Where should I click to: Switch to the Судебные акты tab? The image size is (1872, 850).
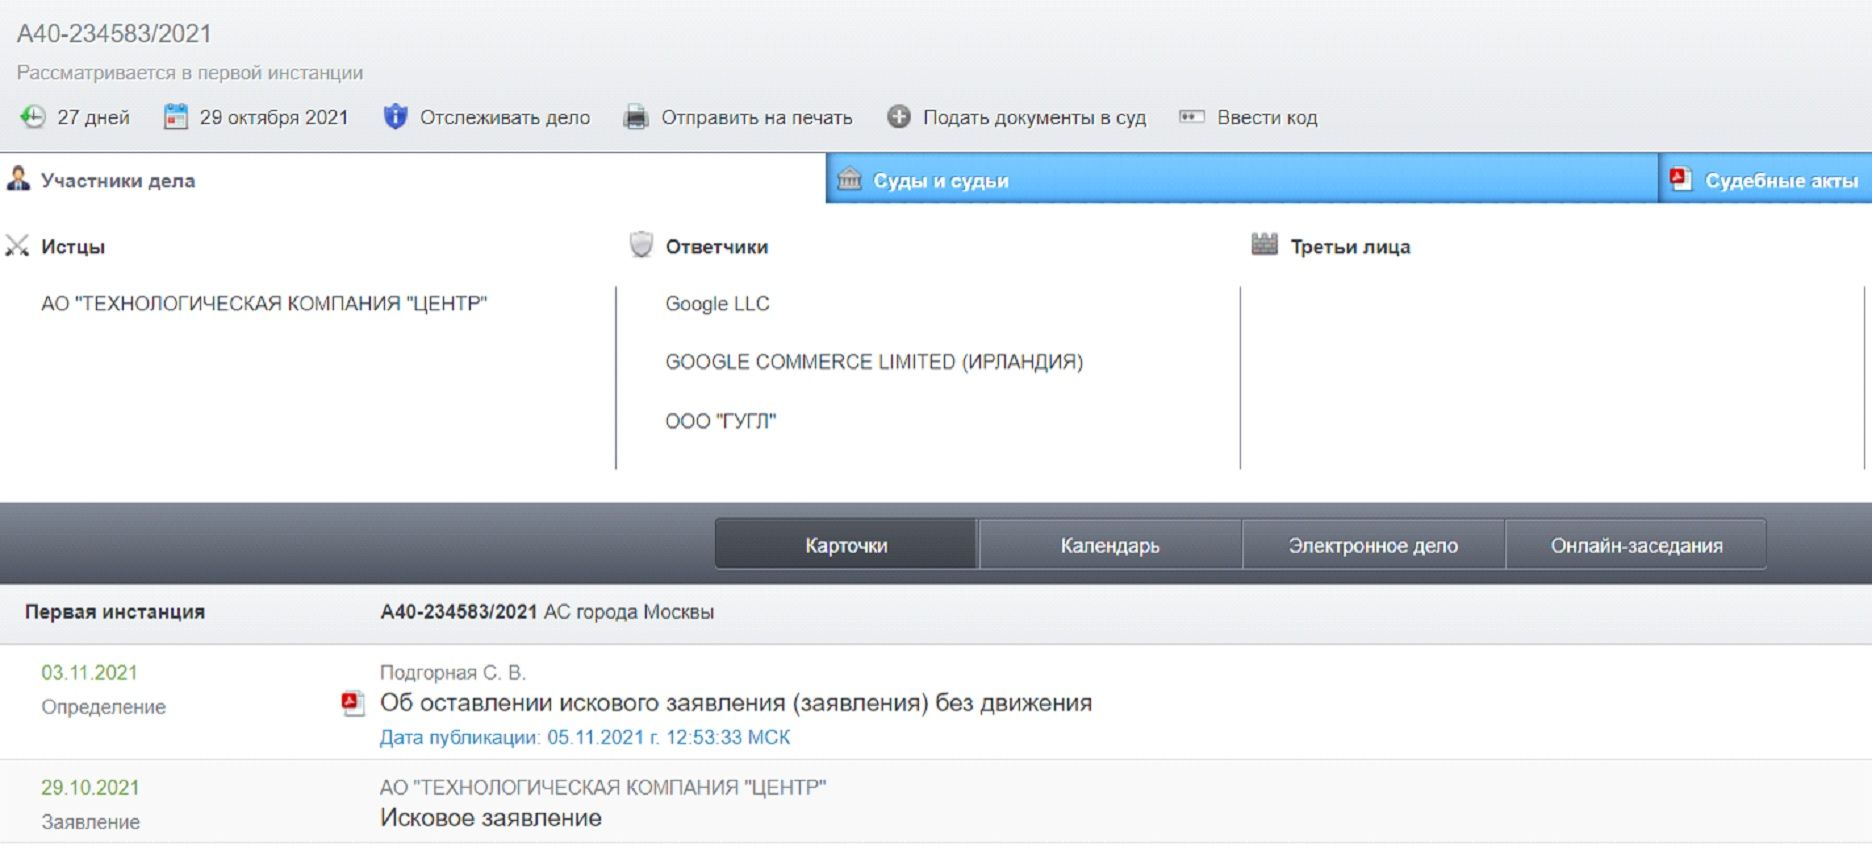(x=1765, y=179)
